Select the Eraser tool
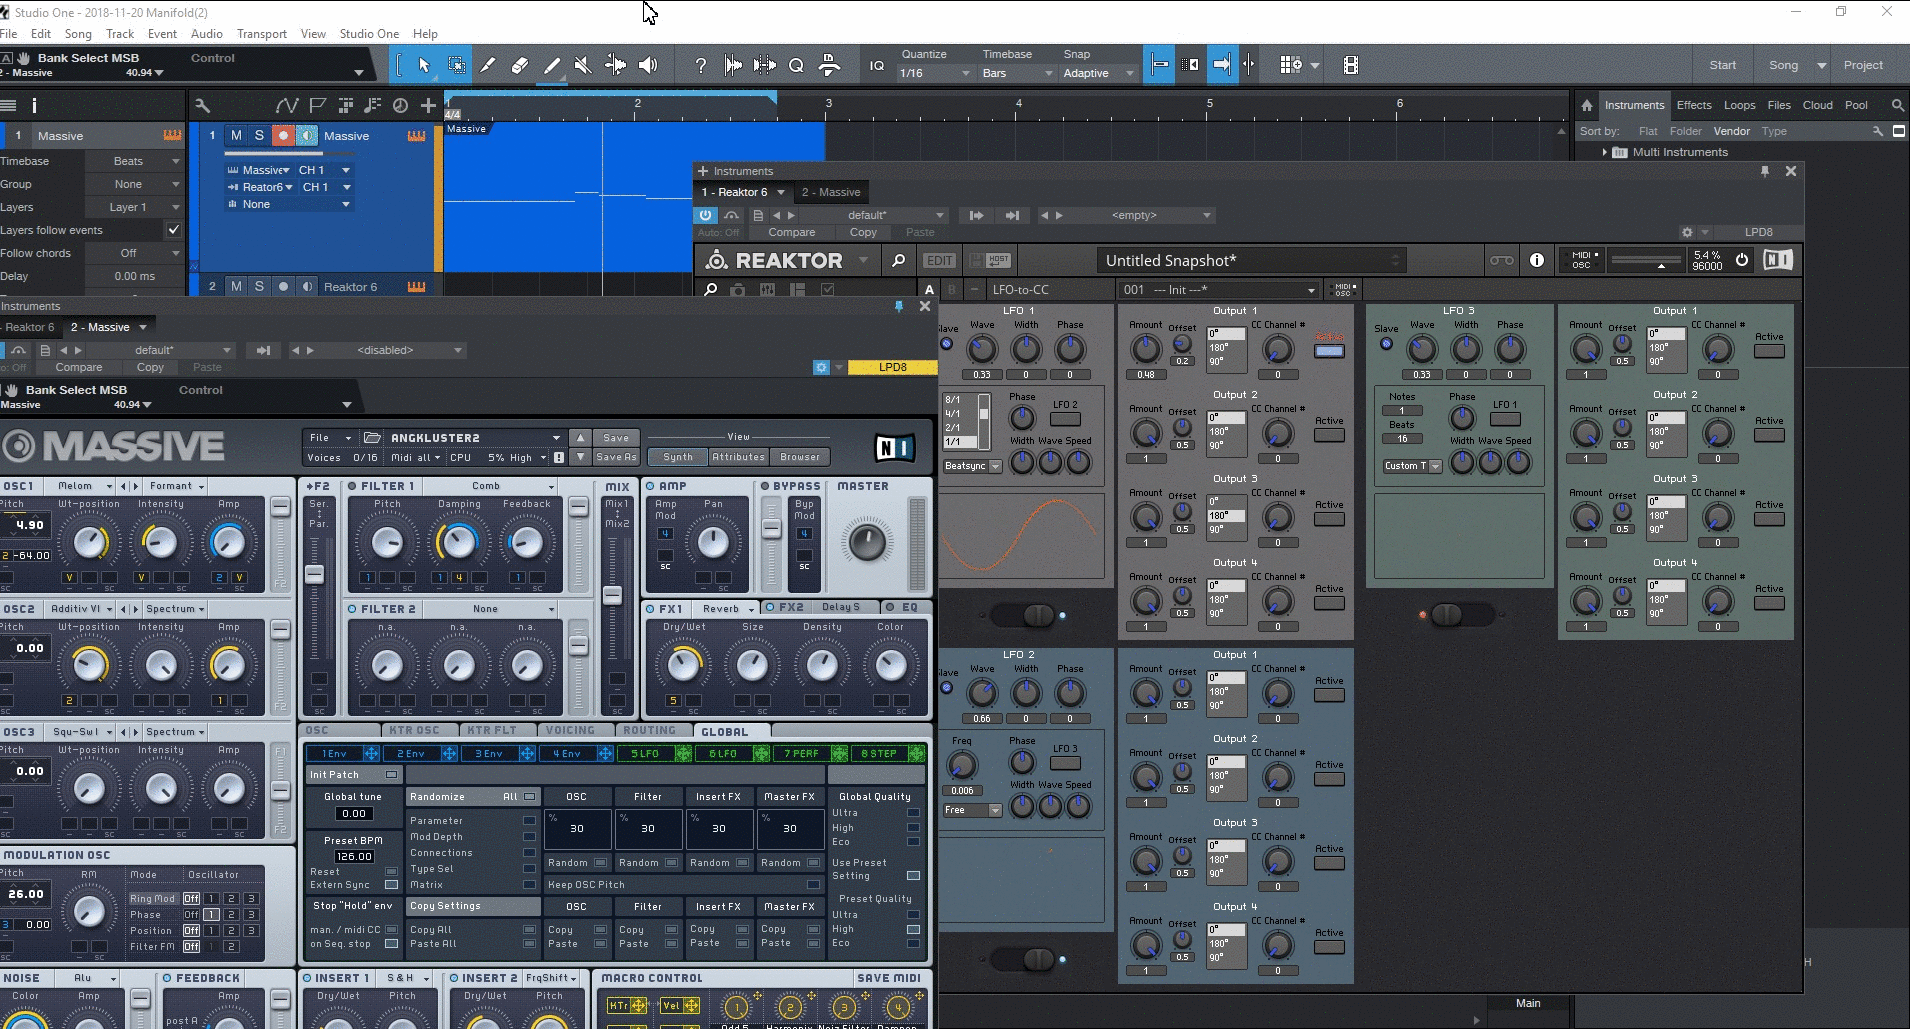The height and width of the screenshot is (1029, 1910). click(520, 65)
